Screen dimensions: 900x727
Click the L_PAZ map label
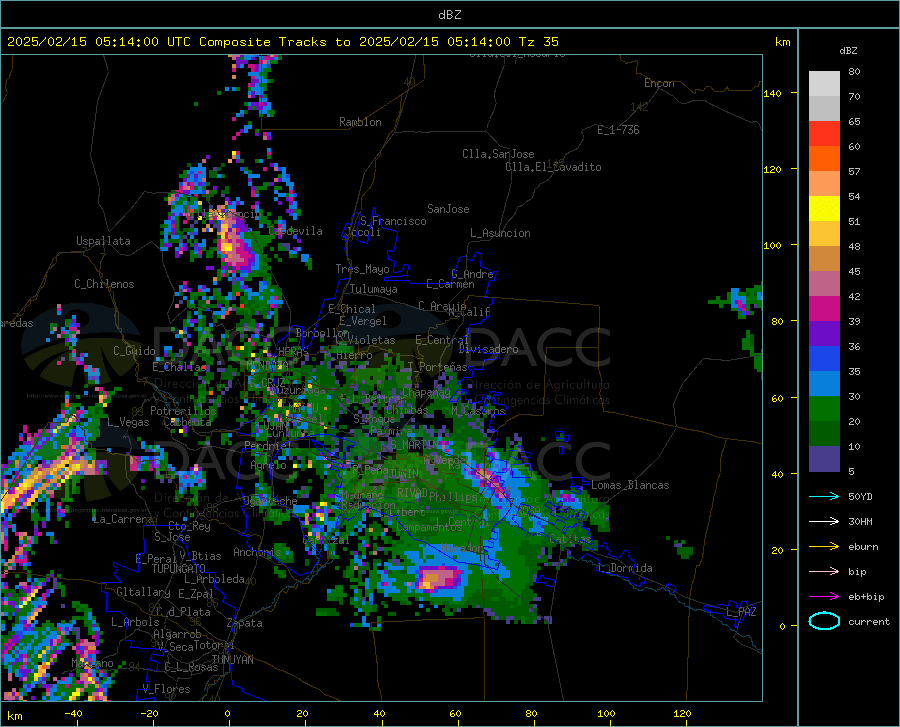coord(741,612)
